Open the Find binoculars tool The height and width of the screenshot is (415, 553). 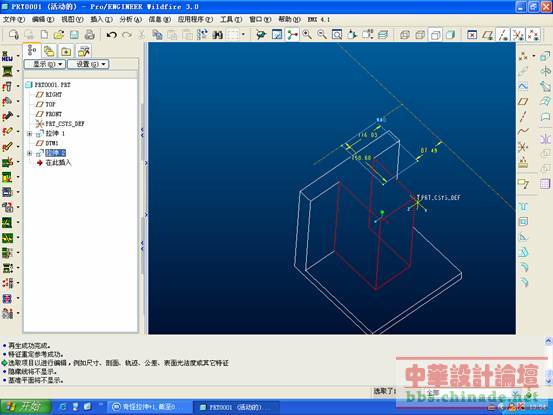pyautogui.click(x=218, y=35)
